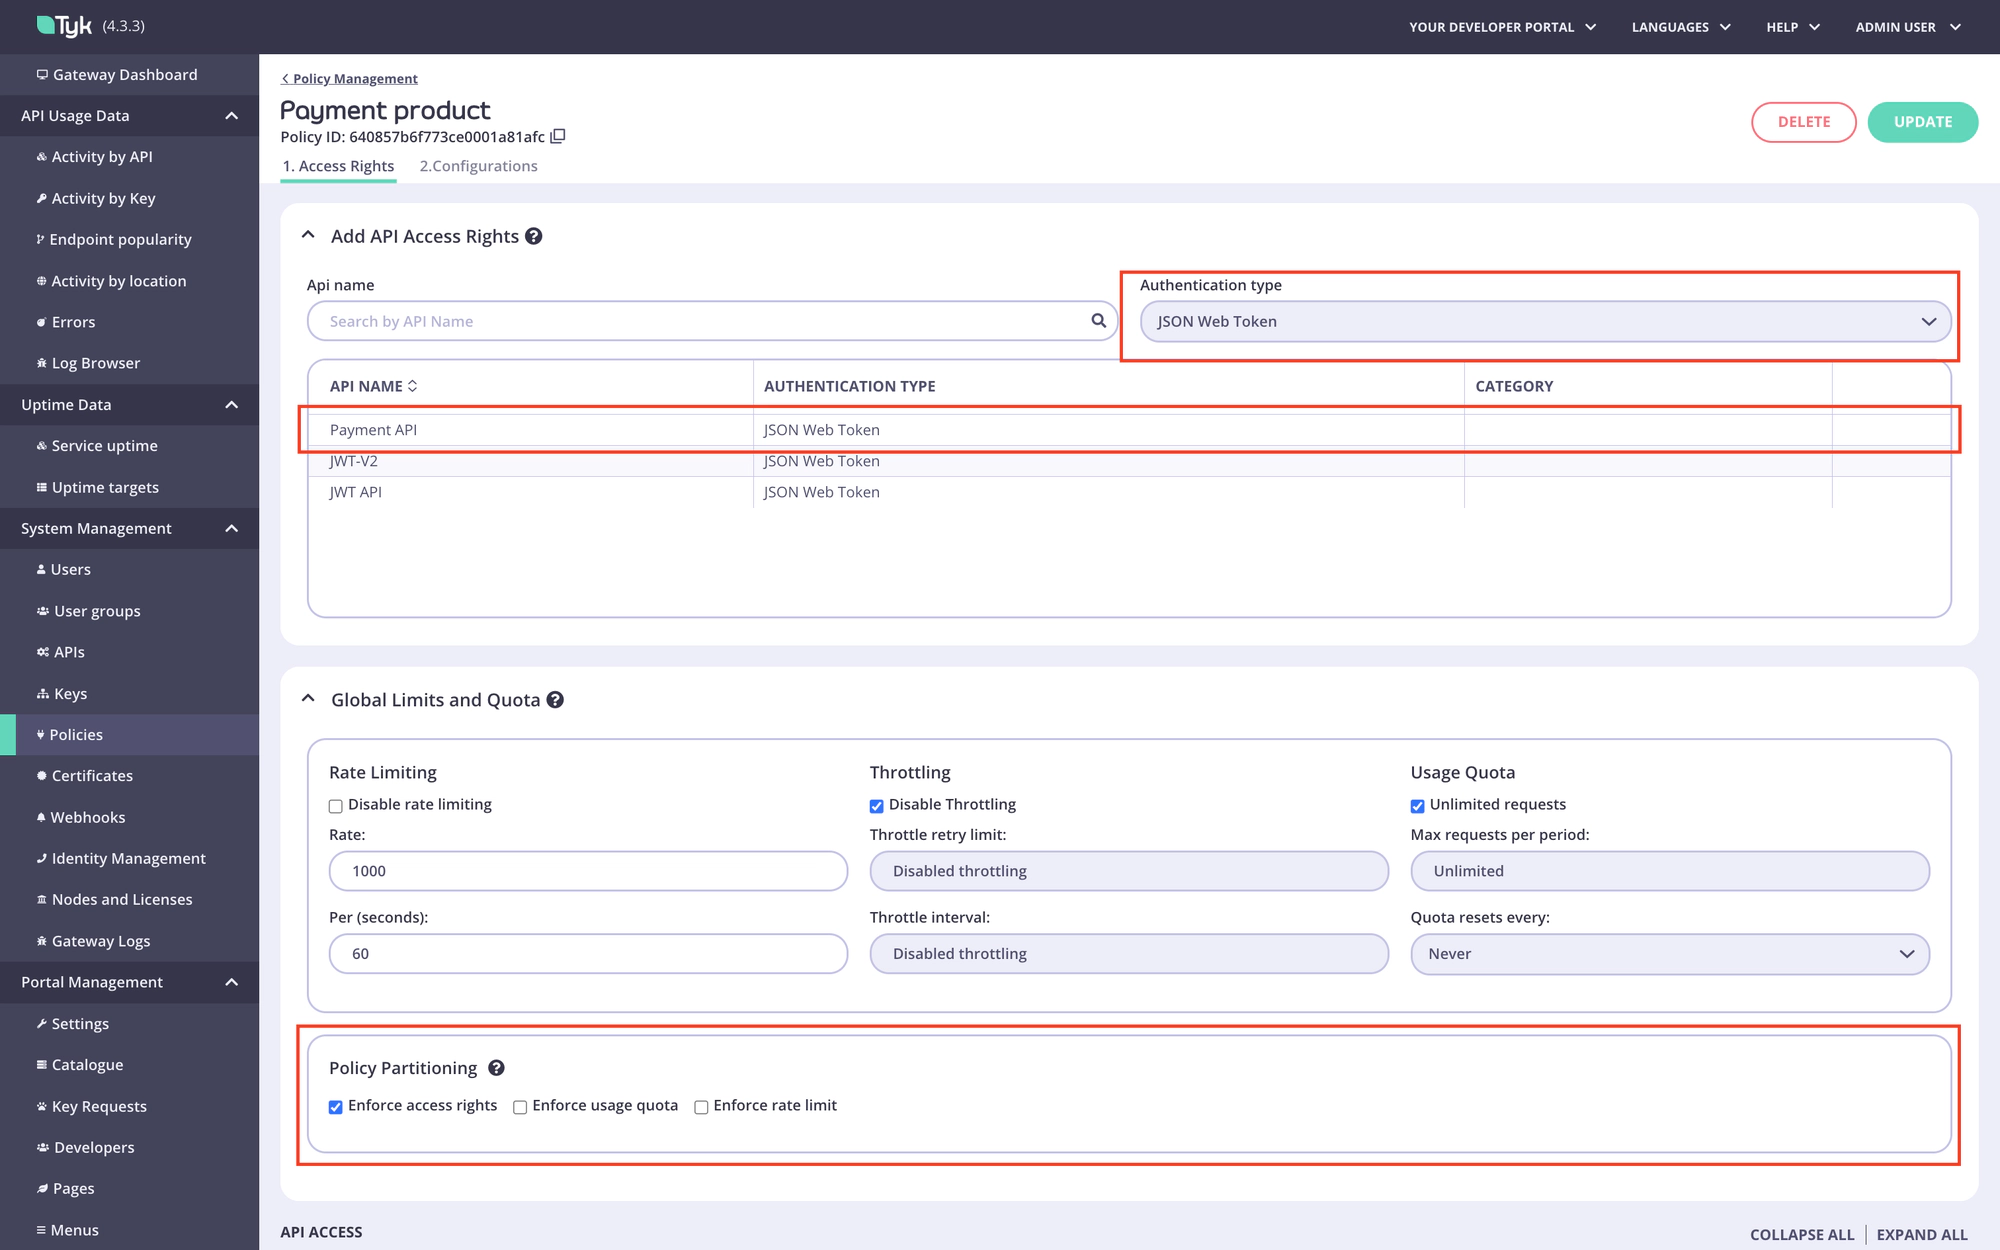The image size is (2000, 1250).
Task: Click the UPDATE policy button
Action: (1922, 121)
